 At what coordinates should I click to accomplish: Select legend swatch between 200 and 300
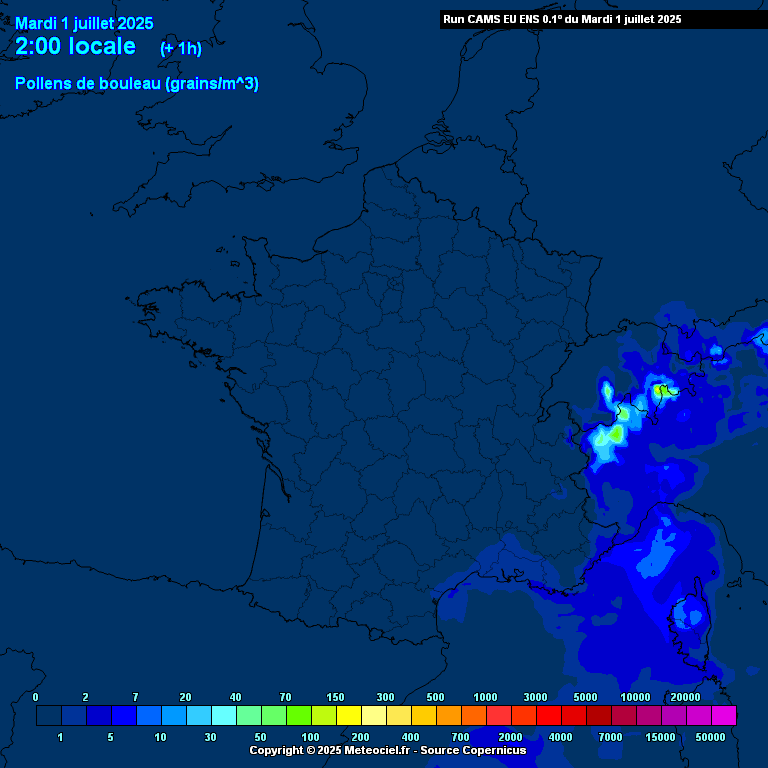tap(374, 715)
